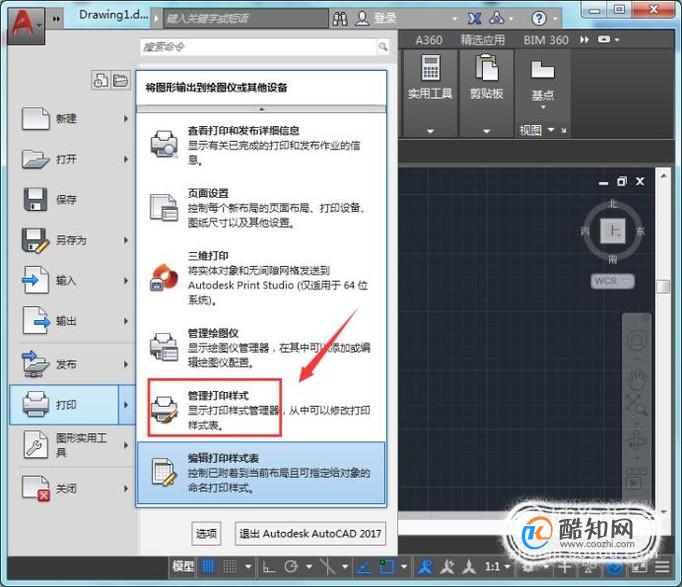Toggle snap mode dotted grid icon
Screen dimensions: 682x587
230,567
